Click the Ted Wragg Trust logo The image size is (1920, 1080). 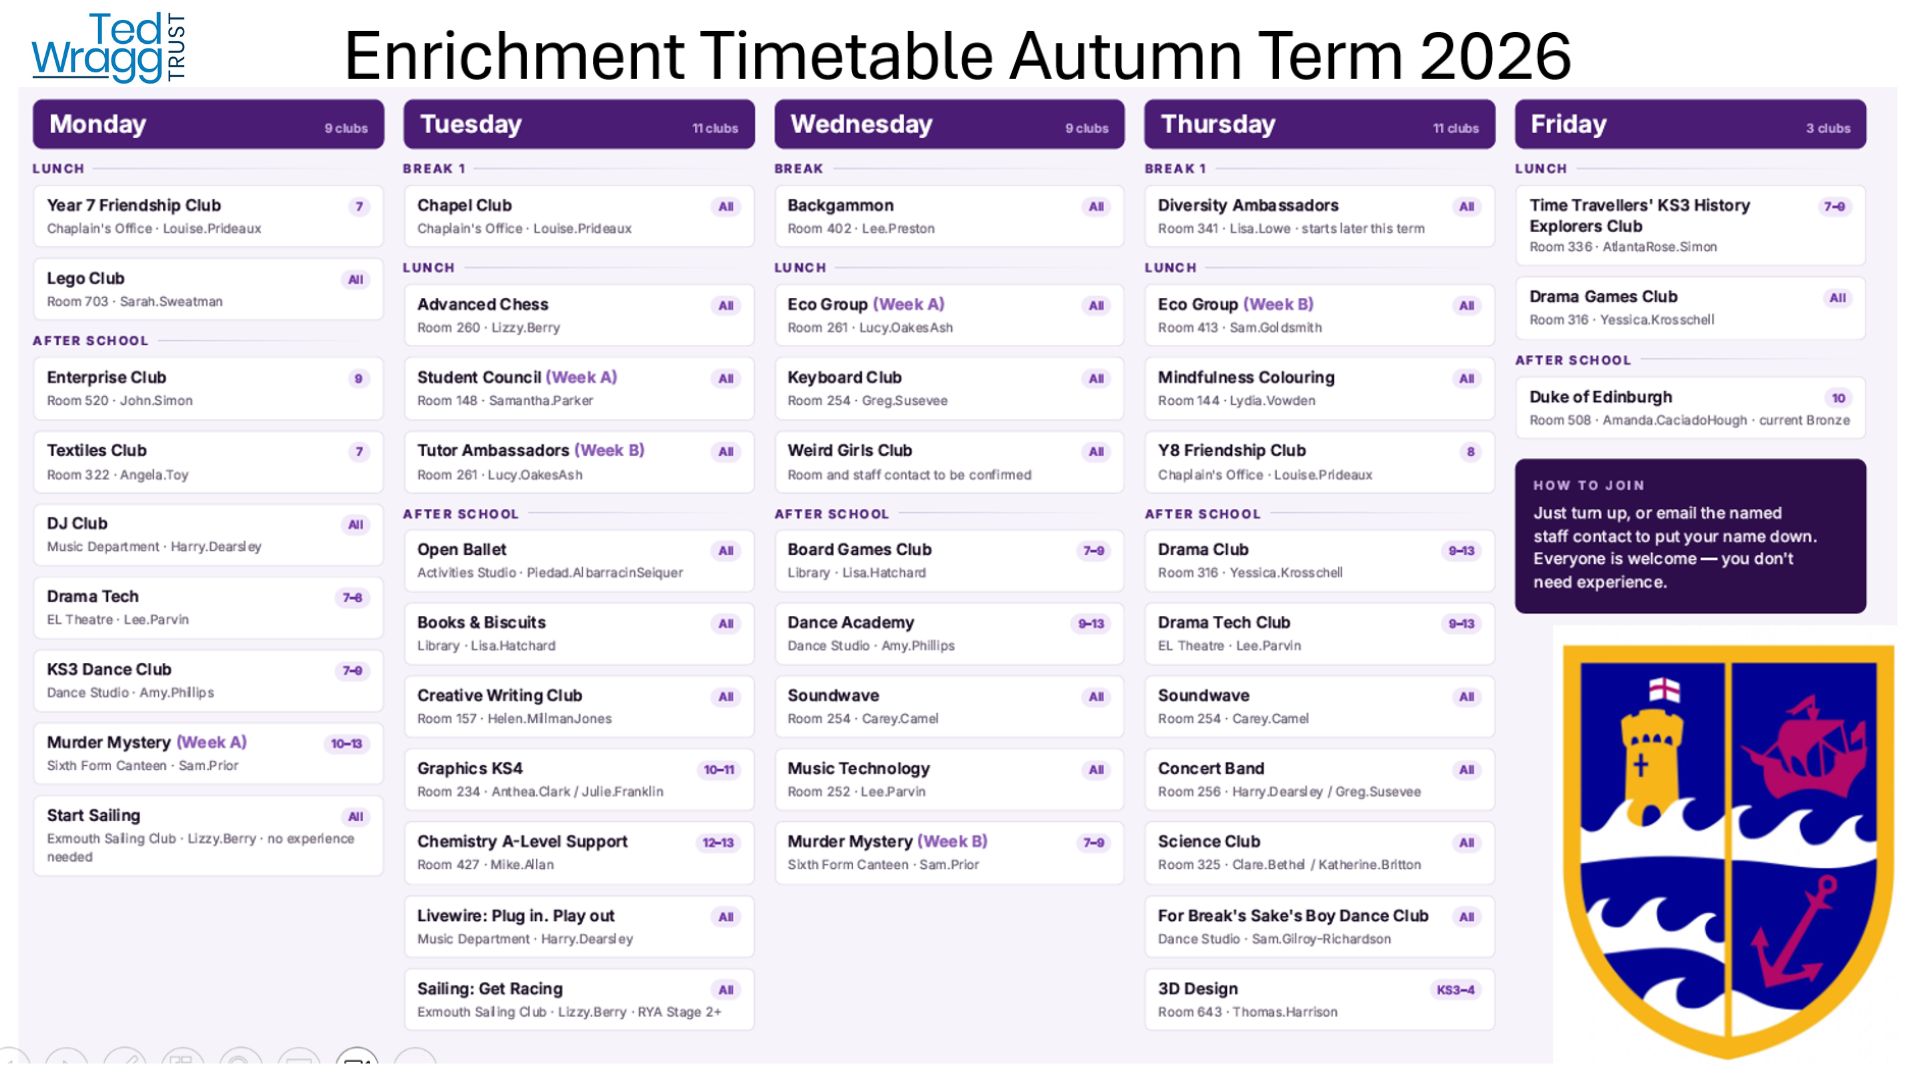tap(108, 47)
